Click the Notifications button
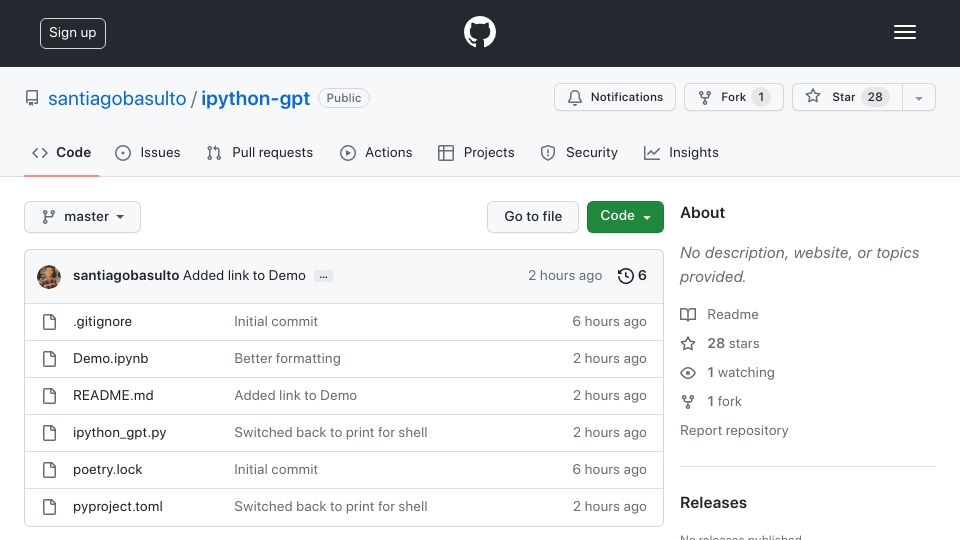Screen dimensions: 960x540 615,97
